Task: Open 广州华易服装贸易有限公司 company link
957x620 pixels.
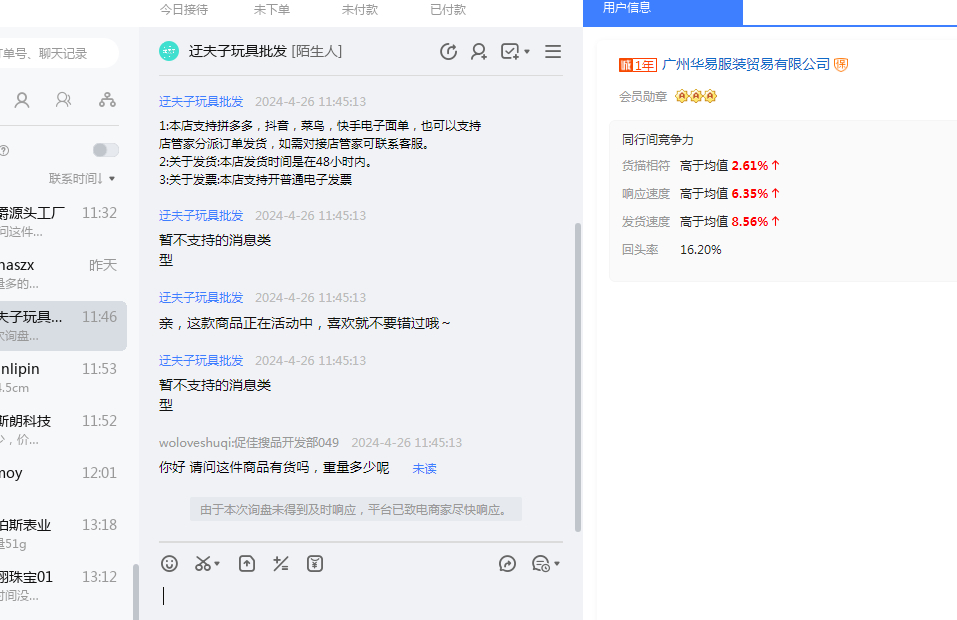Action: coord(746,64)
